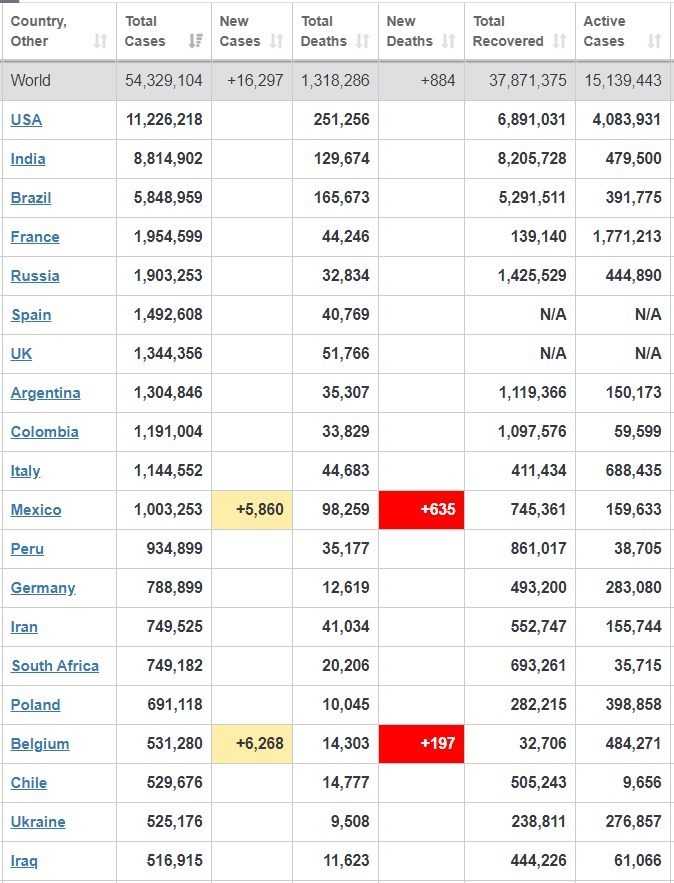Click yellow +5,860 new cases cell
The image size is (674, 883).
pos(252,510)
